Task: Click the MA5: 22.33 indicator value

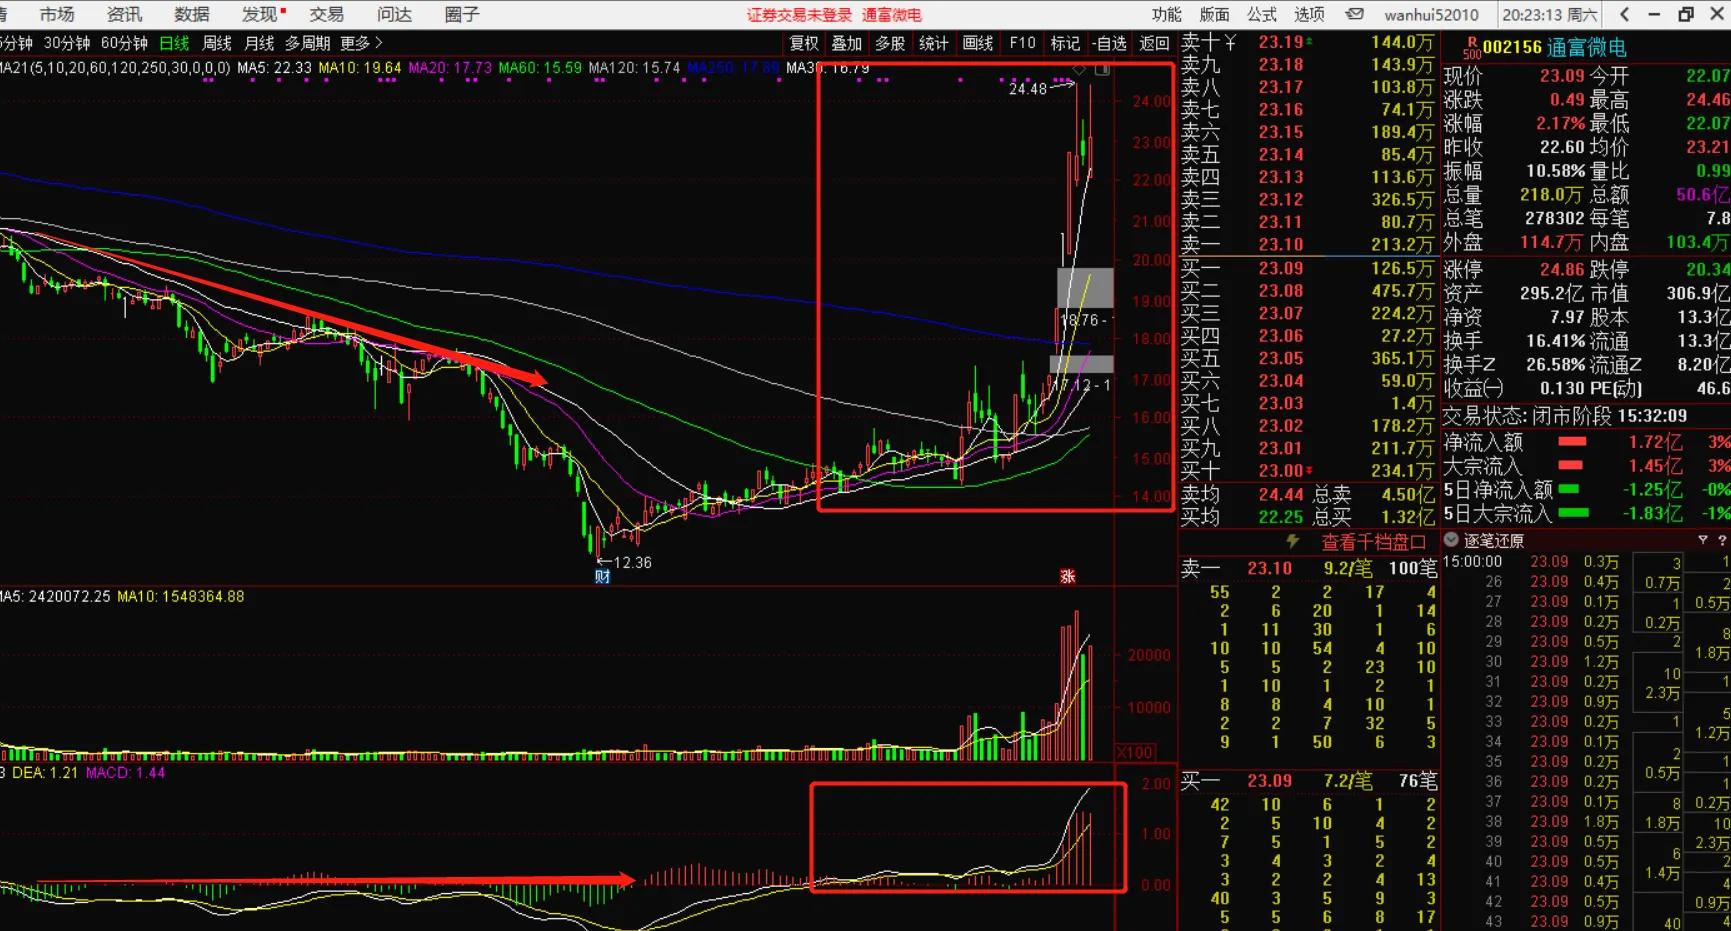Action: tap(275, 68)
